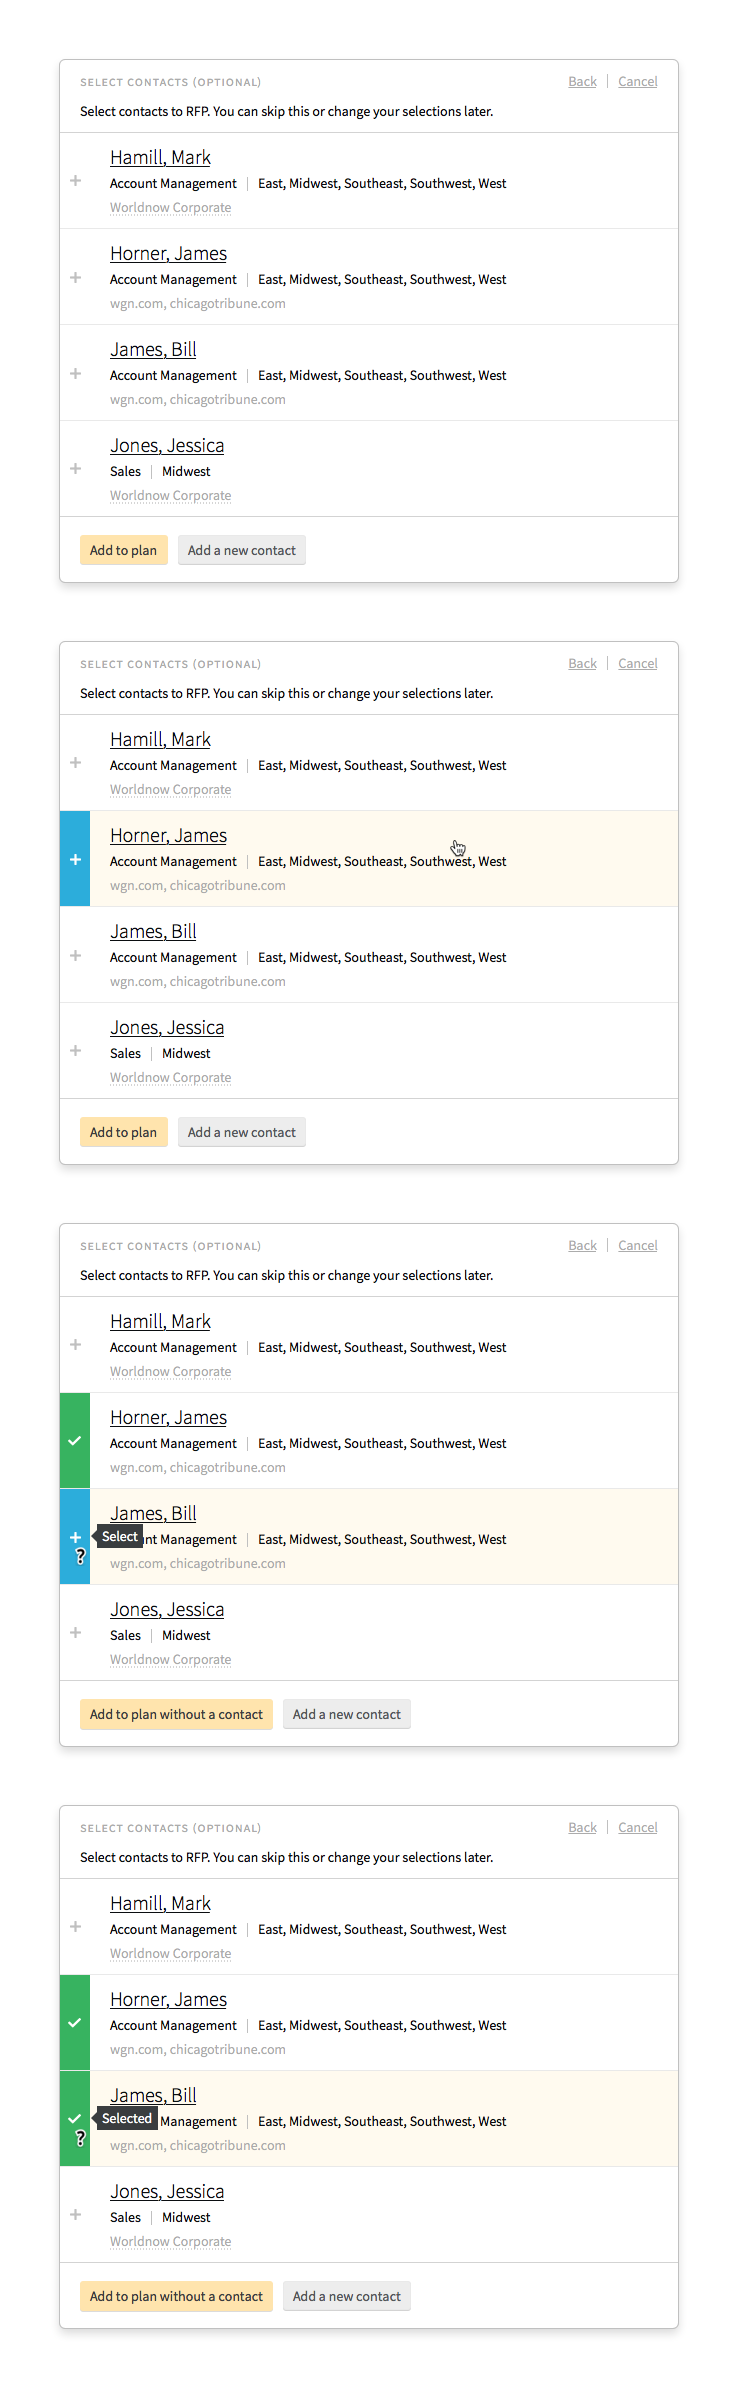Click the green checkmark for Horner, James
The width and height of the screenshot is (738, 2388).
73,1441
